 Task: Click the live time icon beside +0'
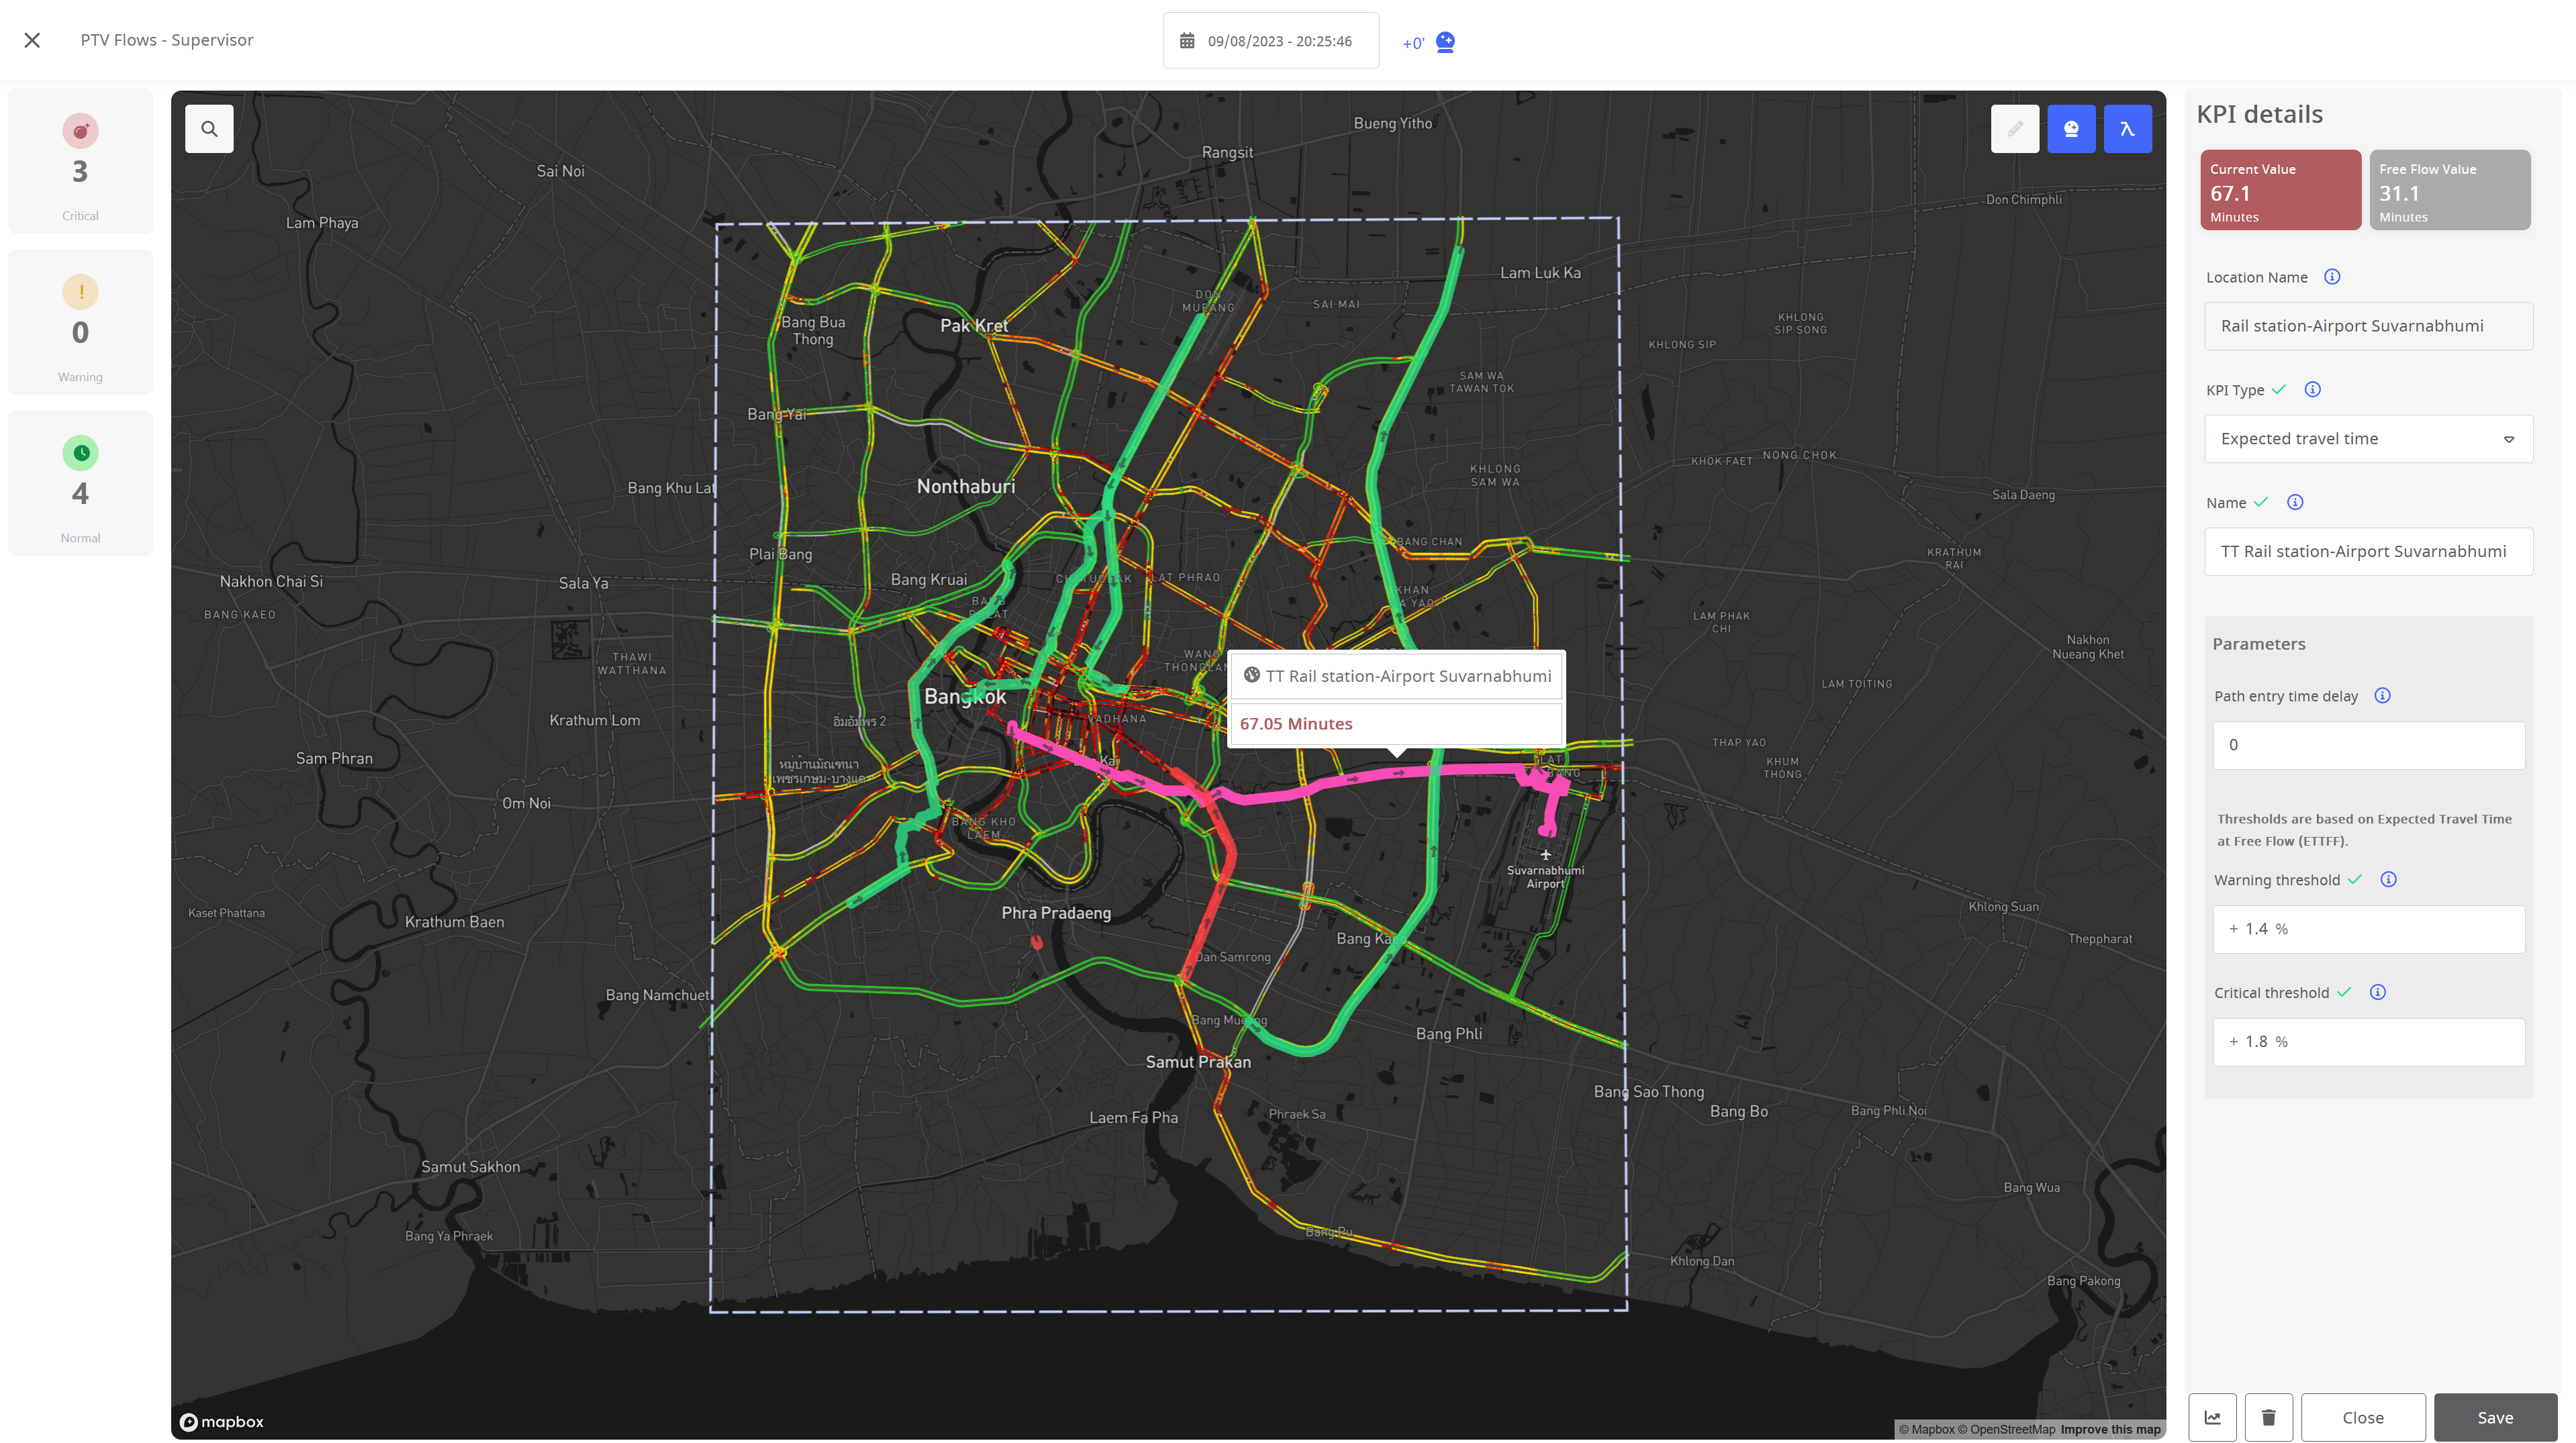(x=1445, y=42)
